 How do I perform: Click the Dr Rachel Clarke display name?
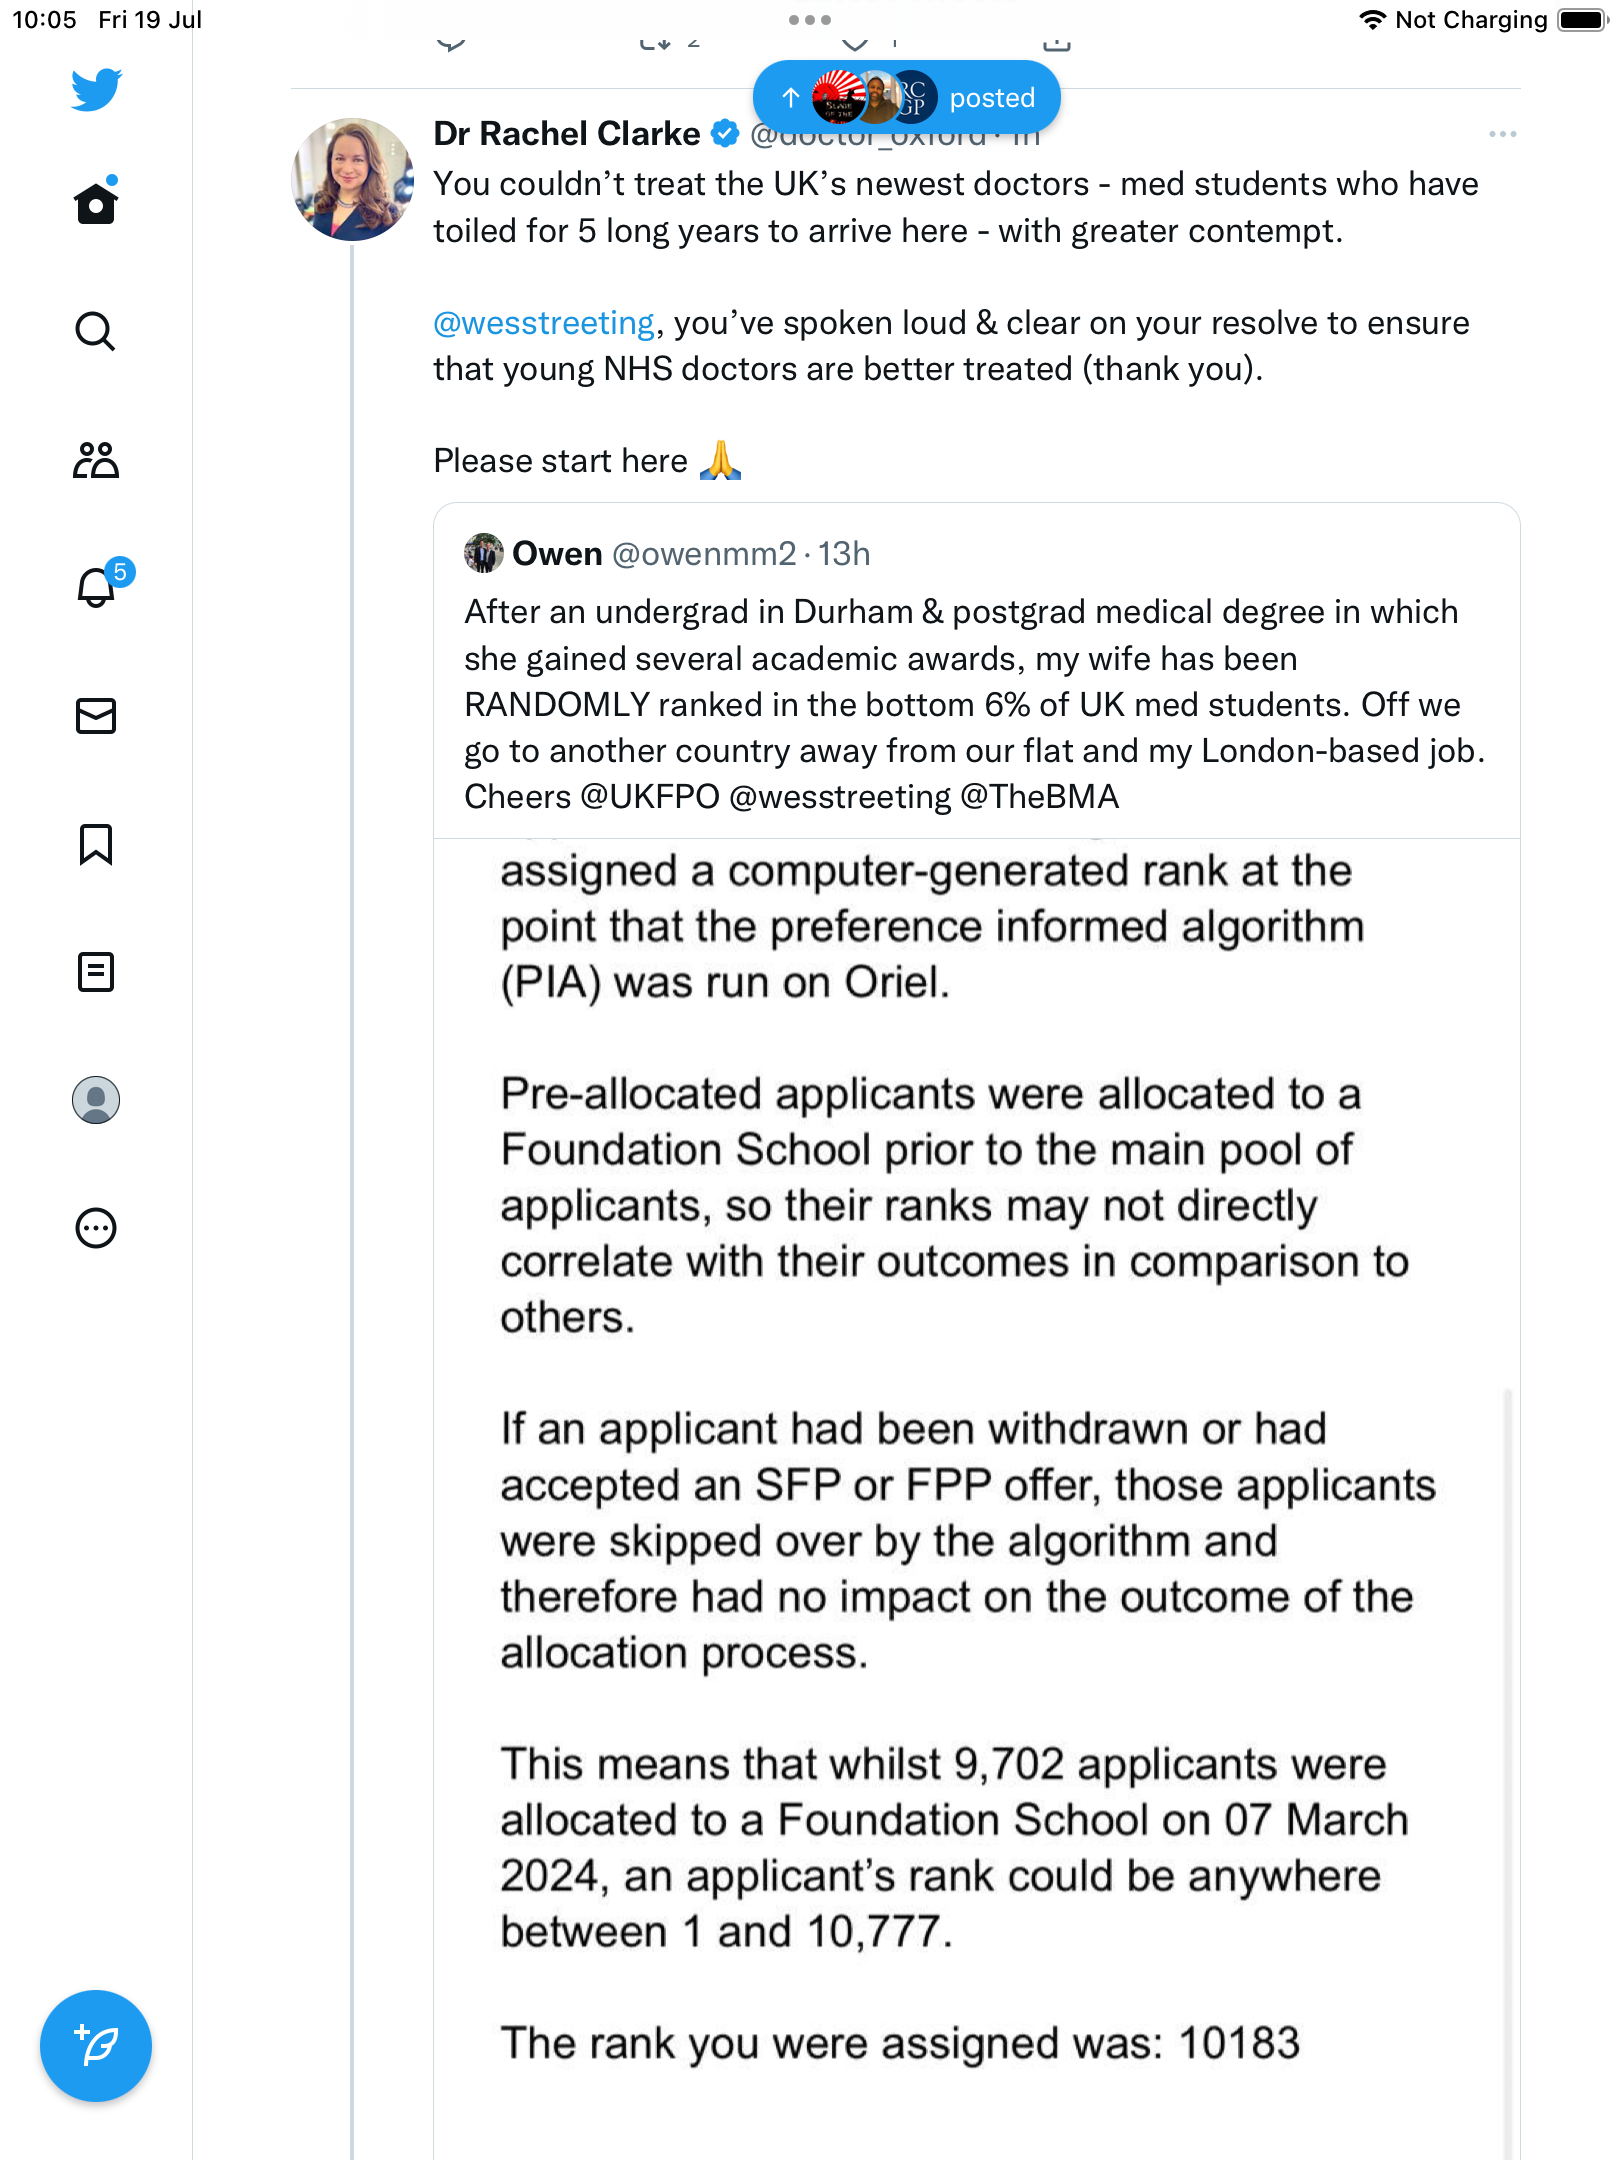coord(566,134)
